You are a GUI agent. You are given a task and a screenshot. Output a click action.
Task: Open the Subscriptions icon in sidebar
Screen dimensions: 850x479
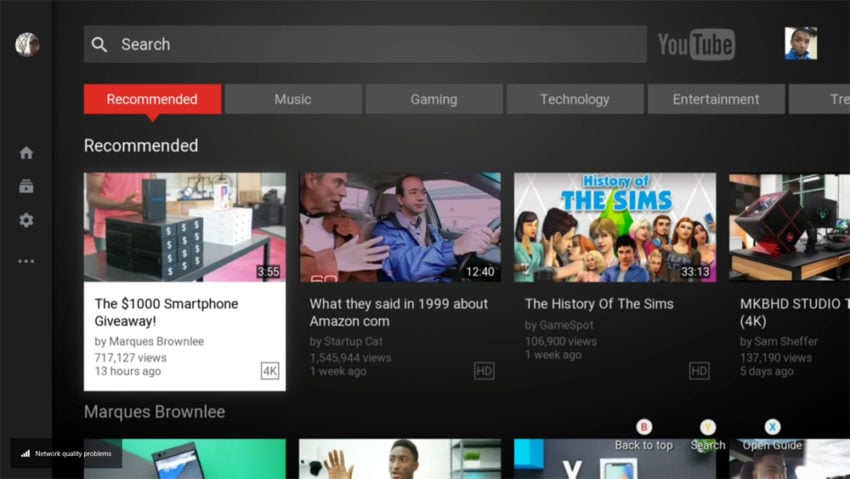(x=26, y=186)
